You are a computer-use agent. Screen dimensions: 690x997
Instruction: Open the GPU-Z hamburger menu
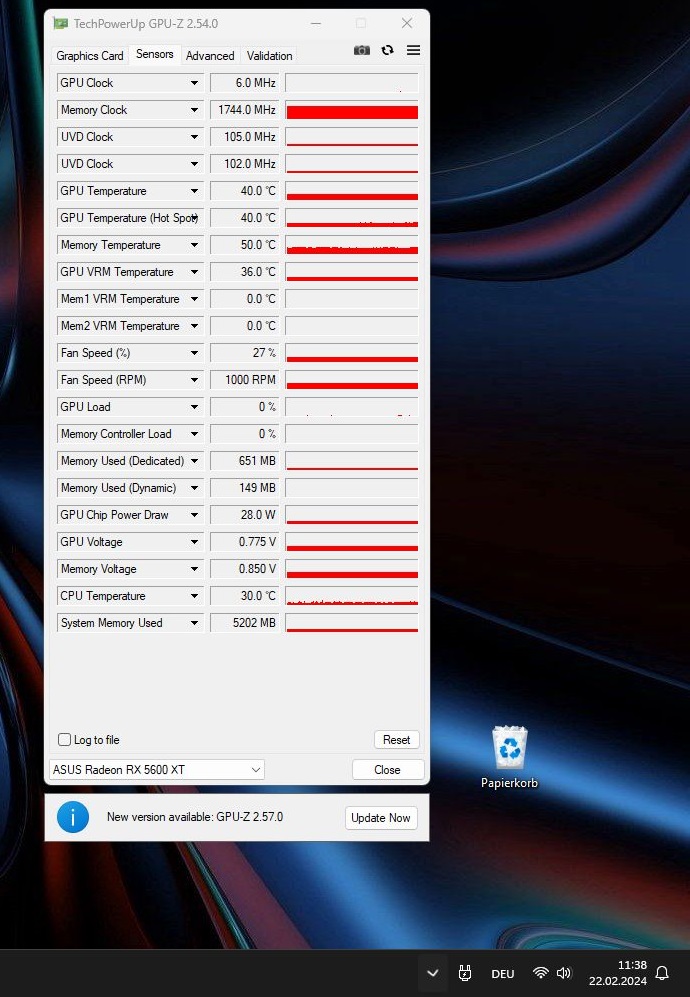click(413, 50)
